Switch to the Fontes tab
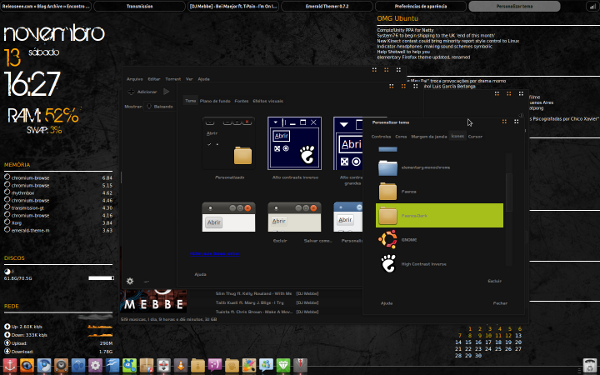Screen dimensions: 600x375 click(241, 101)
